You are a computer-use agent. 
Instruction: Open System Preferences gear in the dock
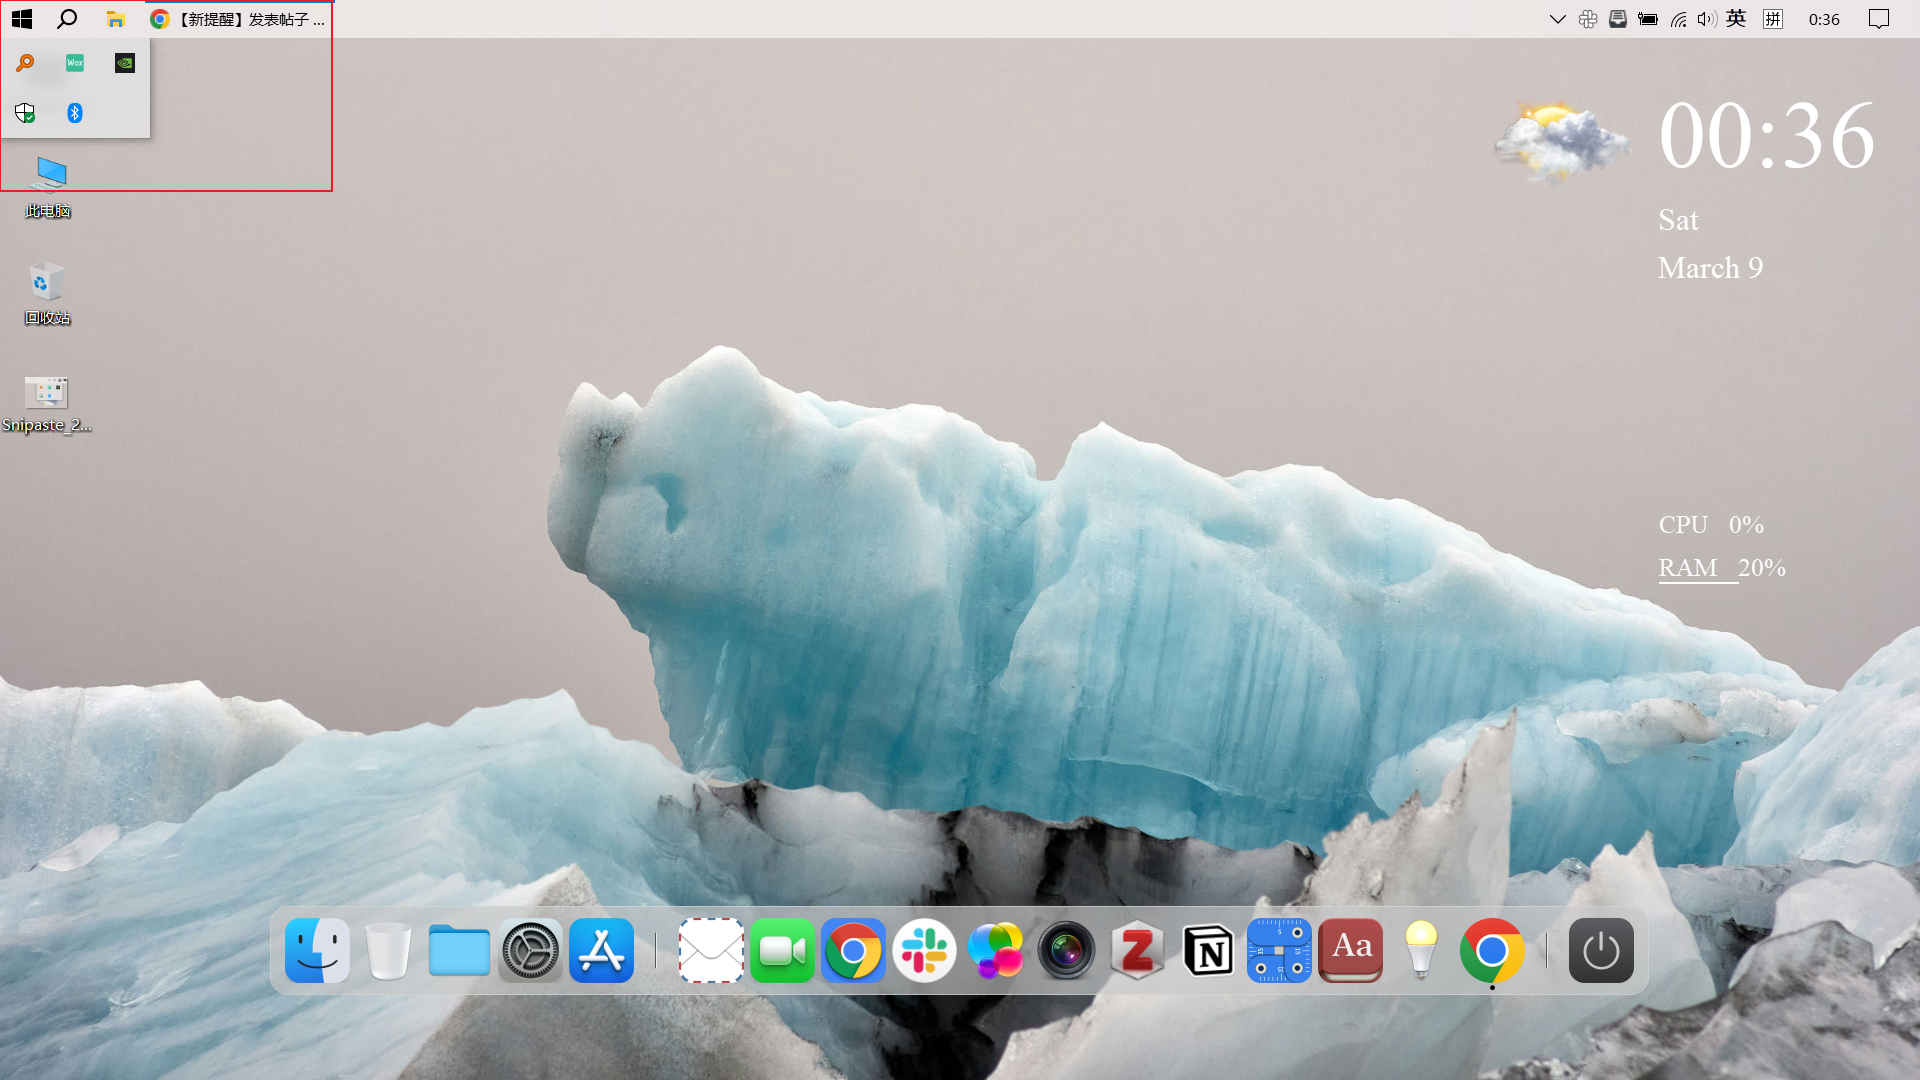point(530,950)
